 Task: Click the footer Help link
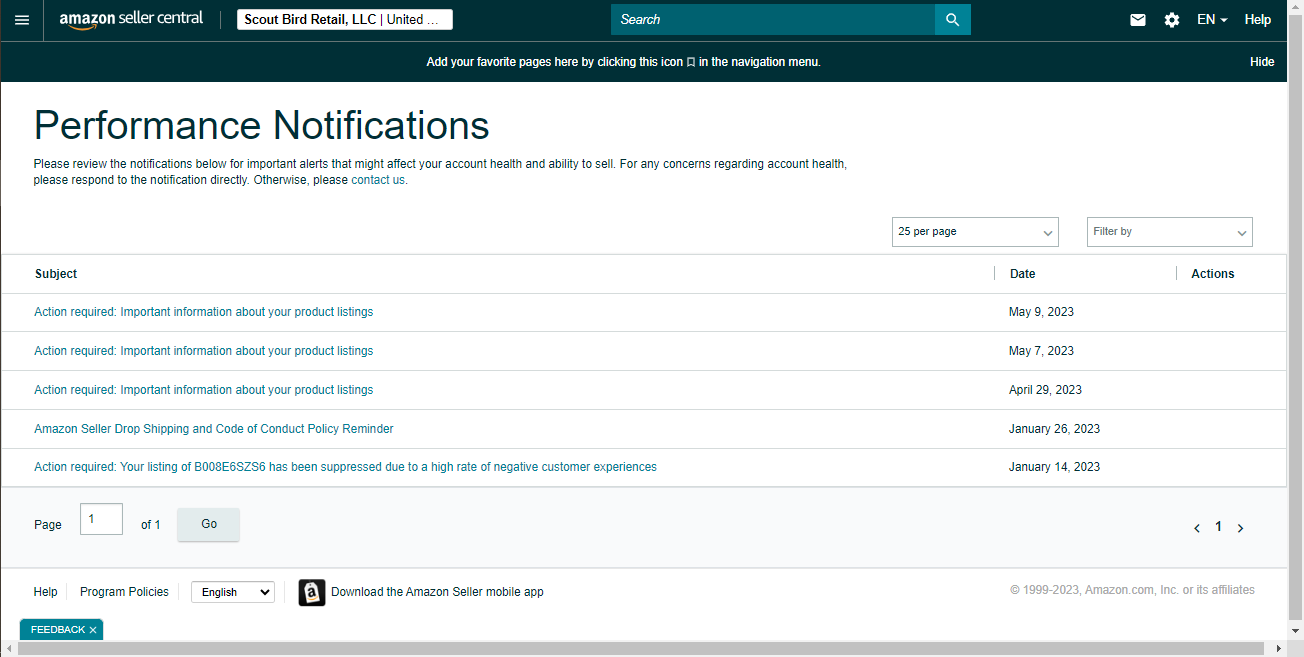point(45,592)
